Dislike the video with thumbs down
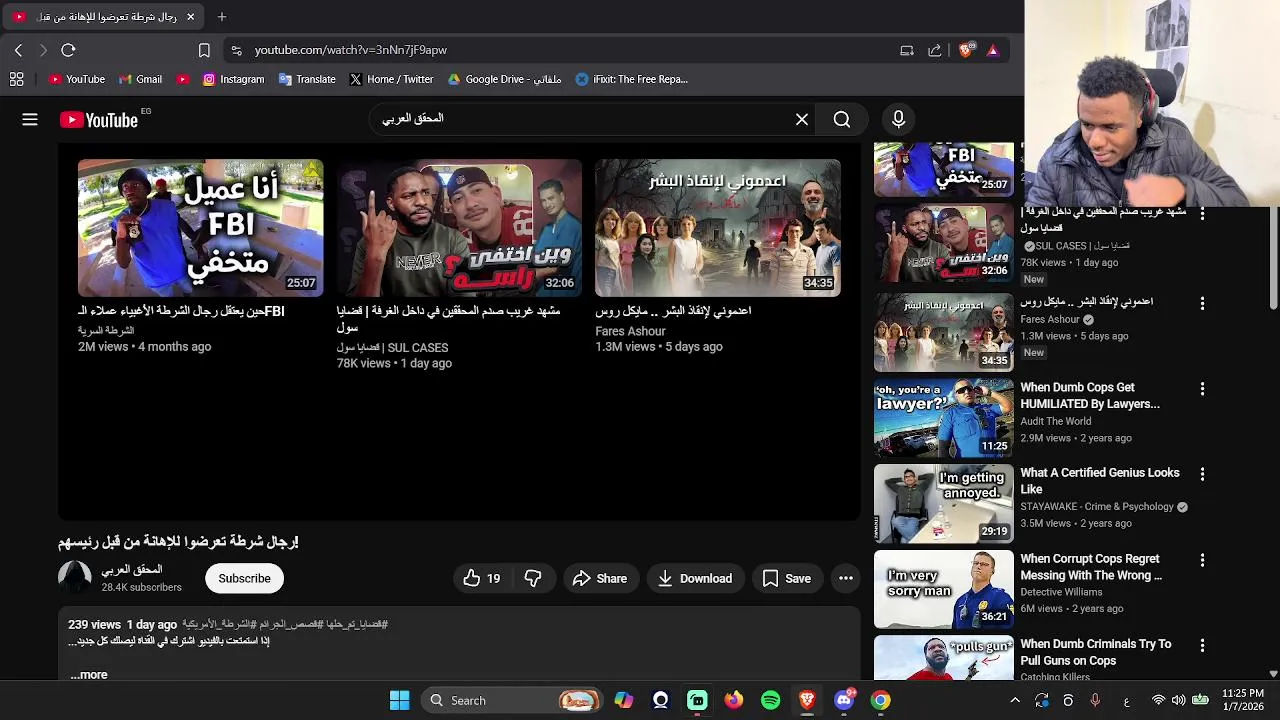Viewport: 1280px width, 720px height. 533,578
